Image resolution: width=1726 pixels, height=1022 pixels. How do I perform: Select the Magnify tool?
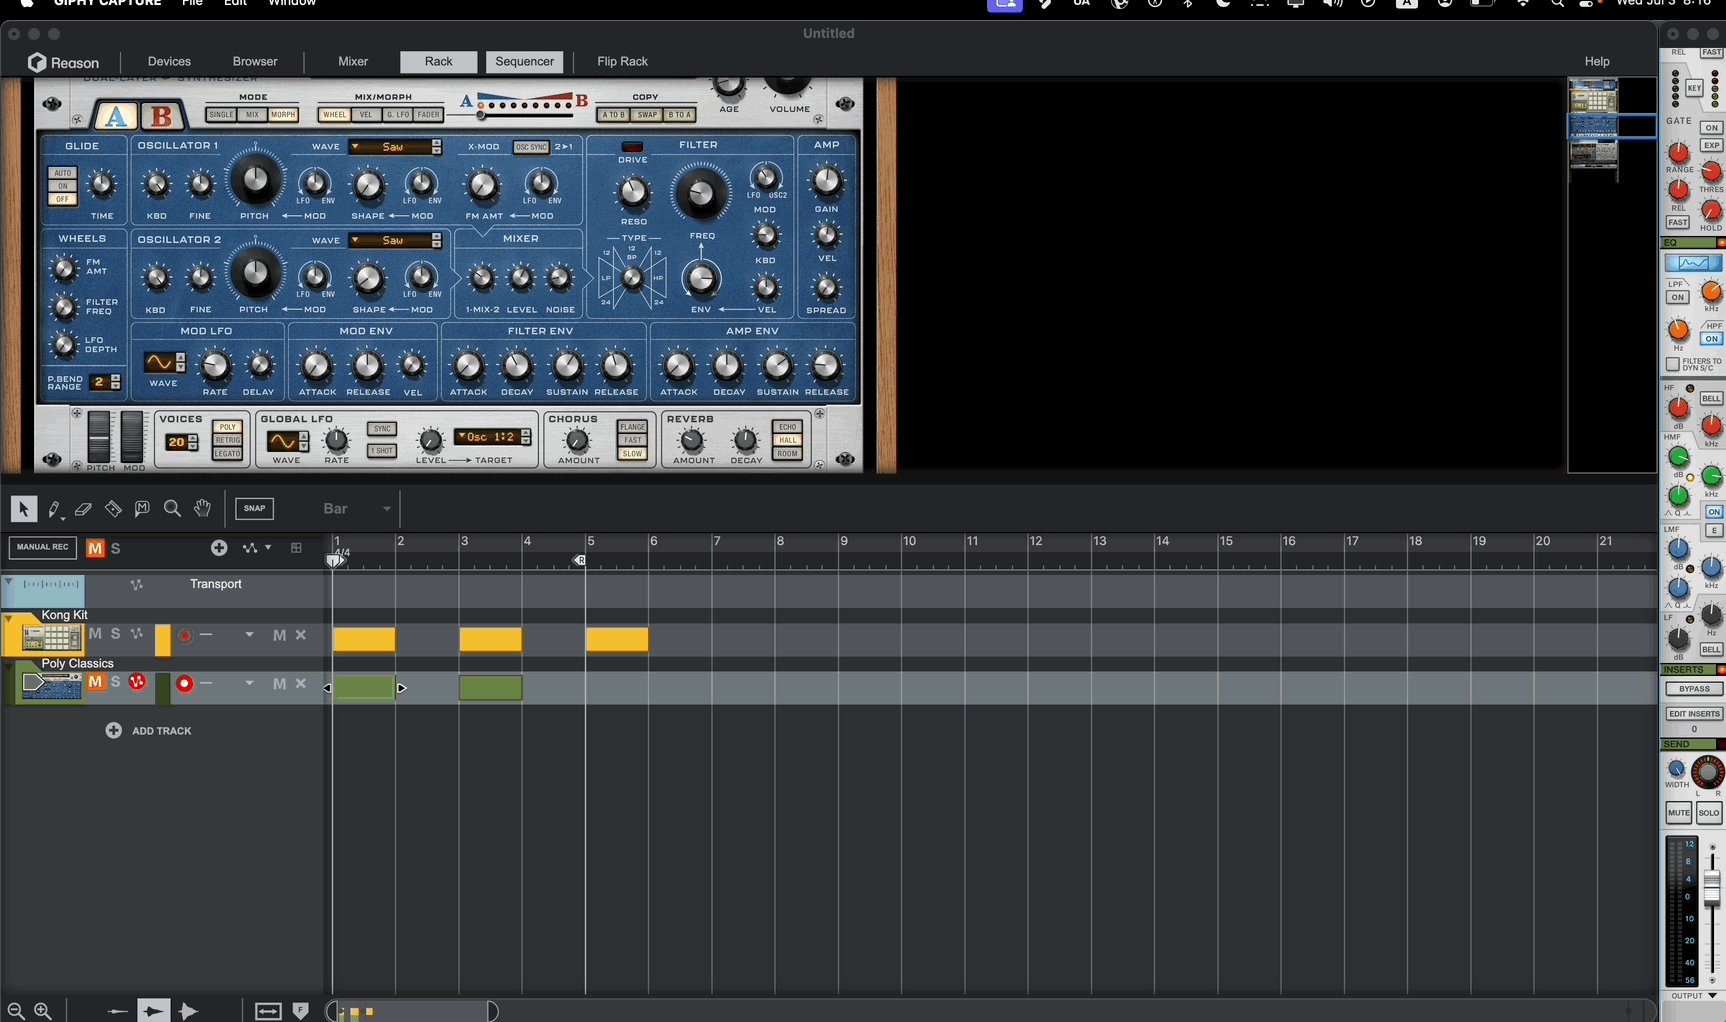coord(172,509)
